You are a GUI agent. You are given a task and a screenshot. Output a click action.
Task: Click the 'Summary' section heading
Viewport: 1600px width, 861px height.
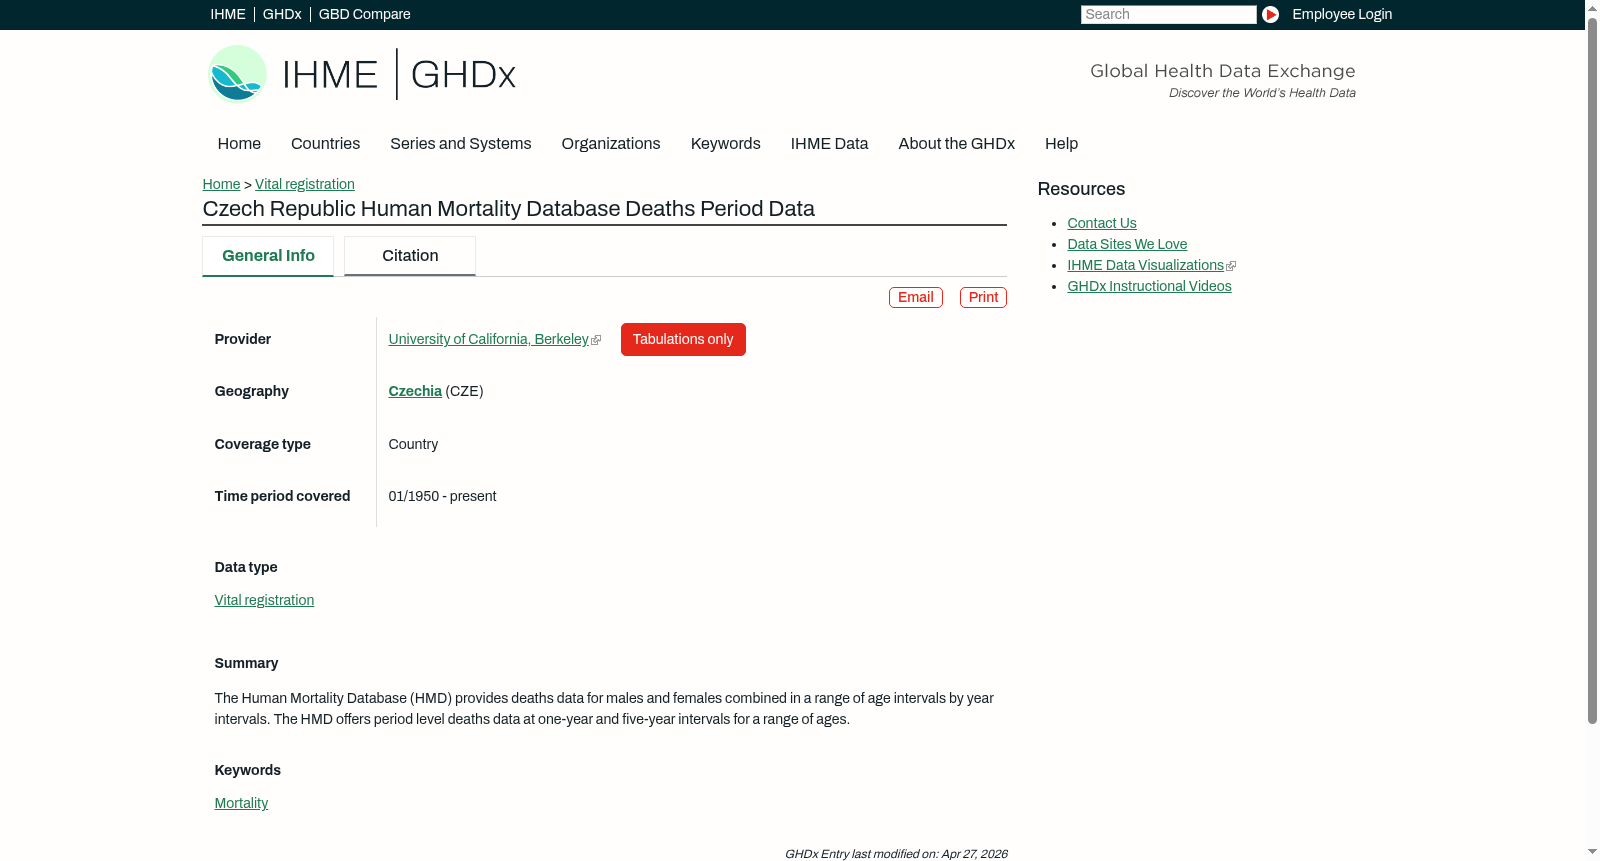tap(246, 663)
